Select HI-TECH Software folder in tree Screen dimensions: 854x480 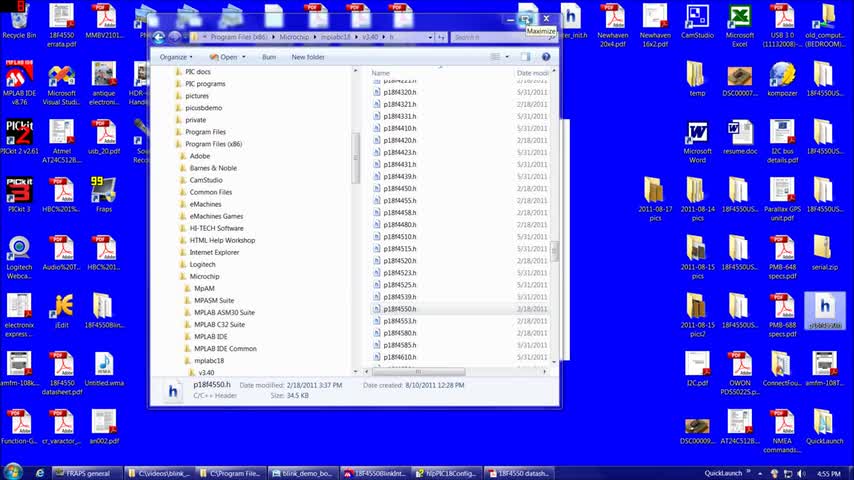(216, 228)
